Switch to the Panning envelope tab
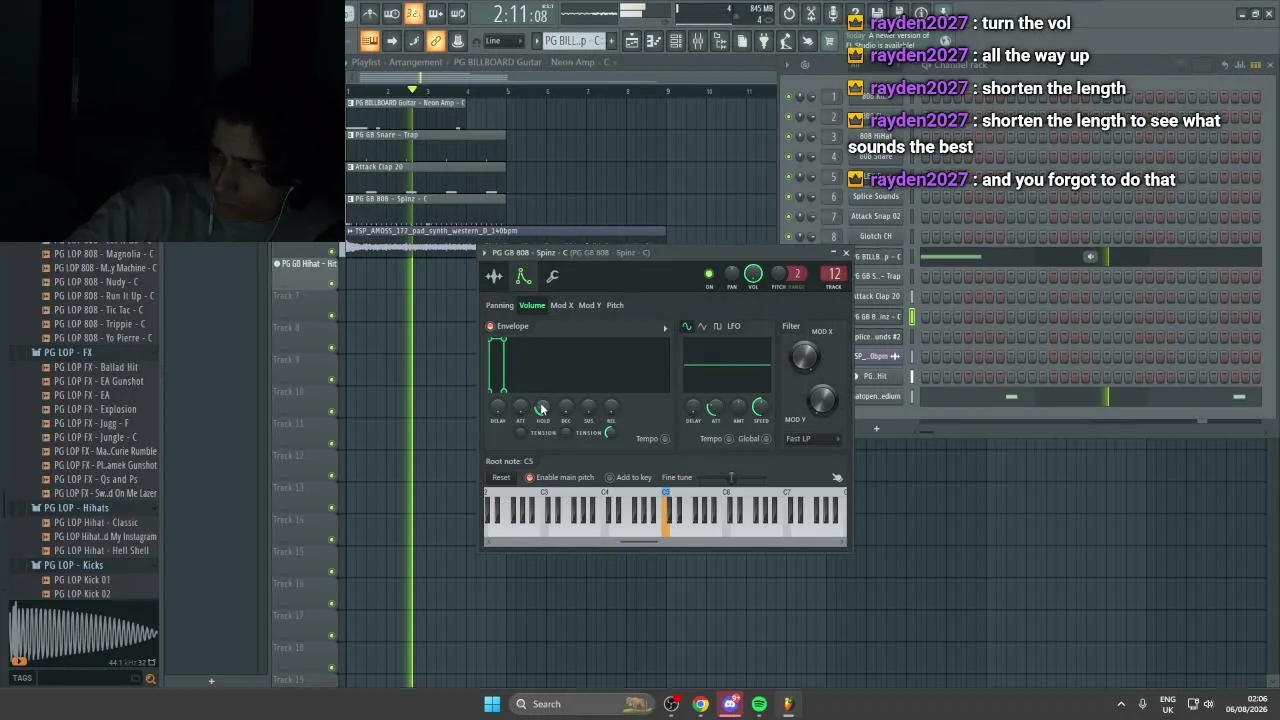The width and height of the screenshot is (1280, 720). (499, 306)
